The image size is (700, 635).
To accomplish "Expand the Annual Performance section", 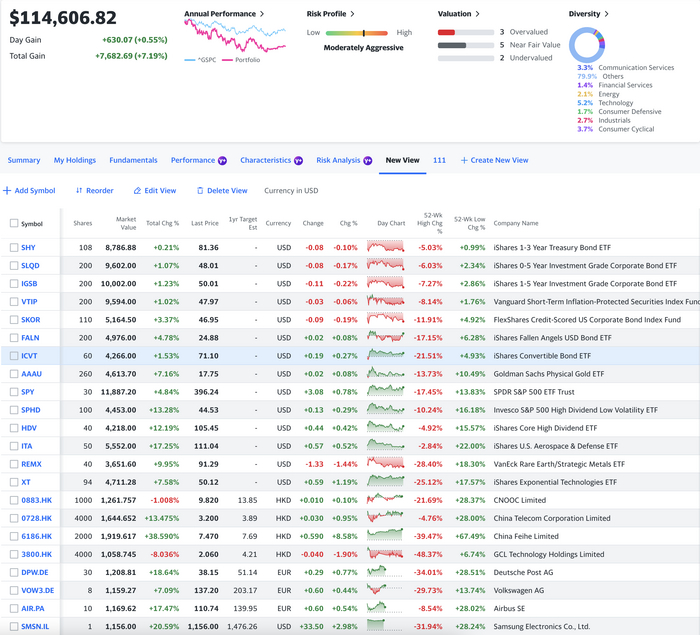I will pyautogui.click(x=225, y=14).
